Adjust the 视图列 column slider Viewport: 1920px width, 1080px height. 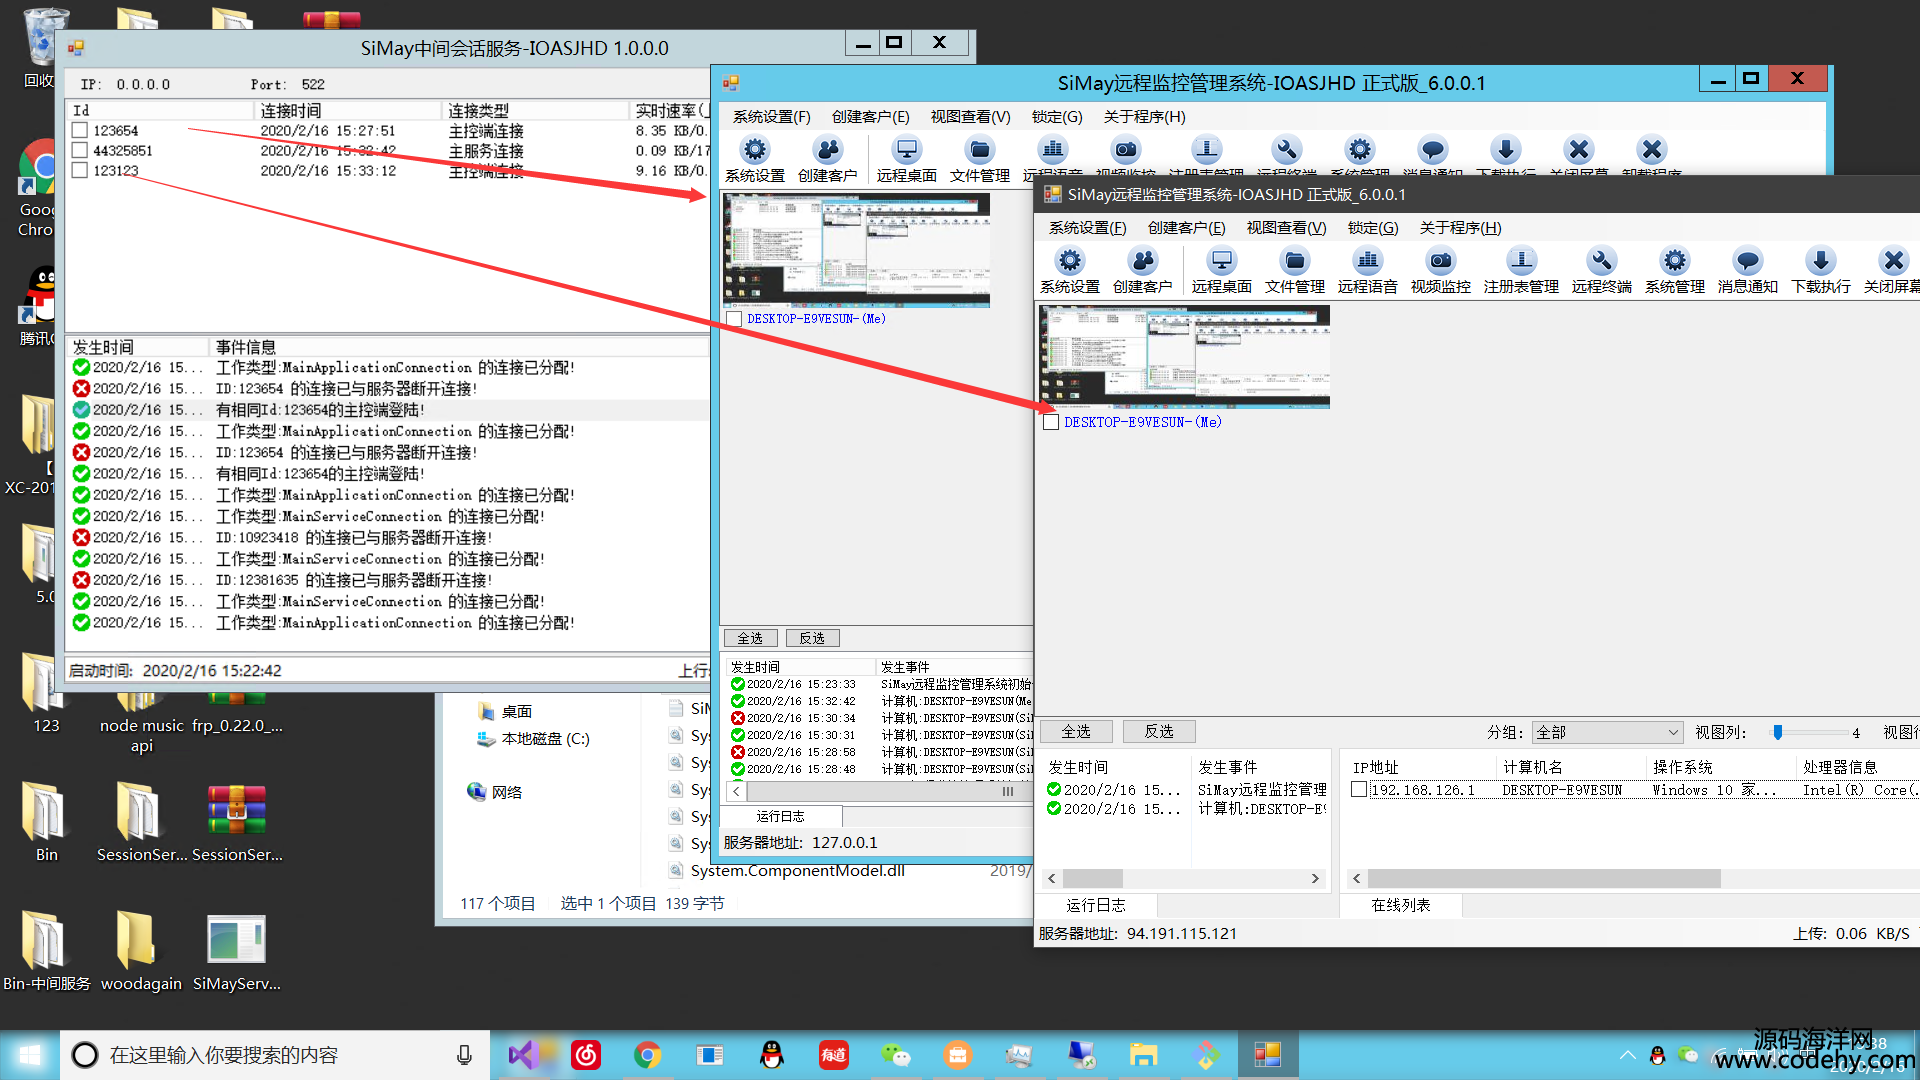pos(1778,732)
